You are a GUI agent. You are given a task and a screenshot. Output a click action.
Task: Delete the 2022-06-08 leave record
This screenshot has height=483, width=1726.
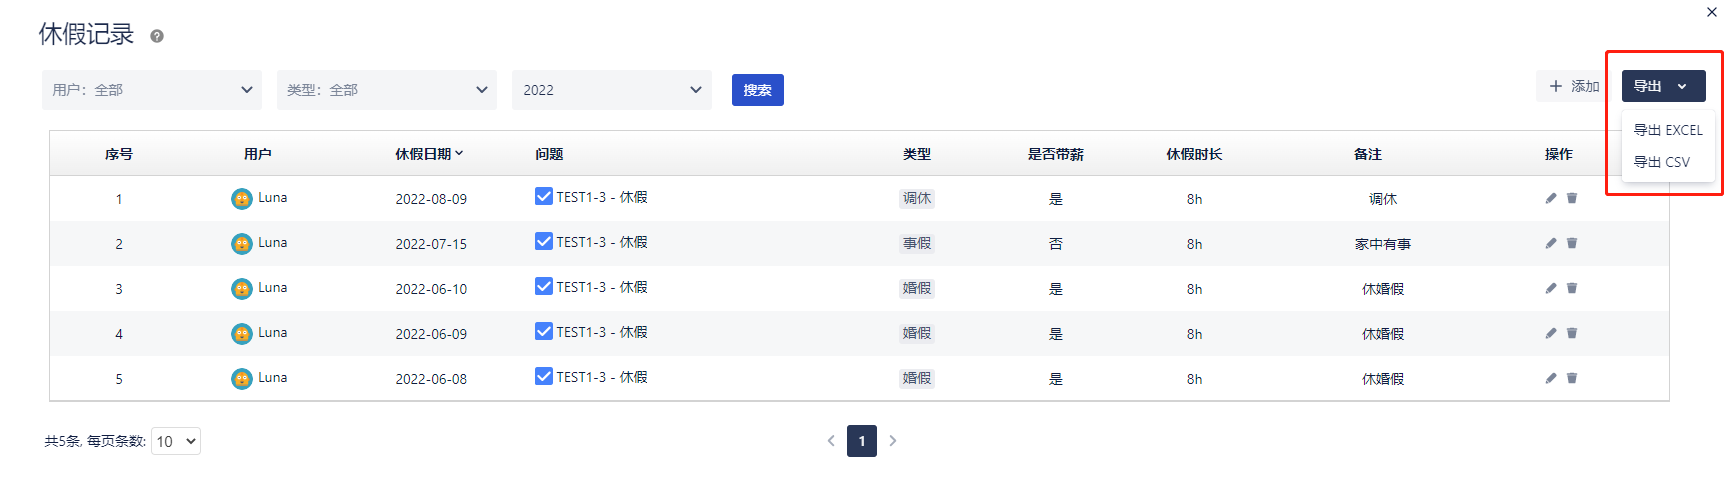point(1571,378)
